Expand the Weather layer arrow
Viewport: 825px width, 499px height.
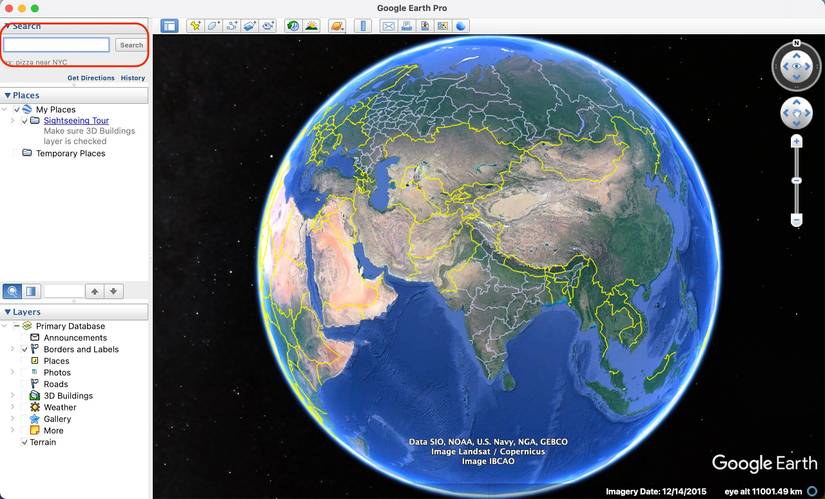pos(13,407)
